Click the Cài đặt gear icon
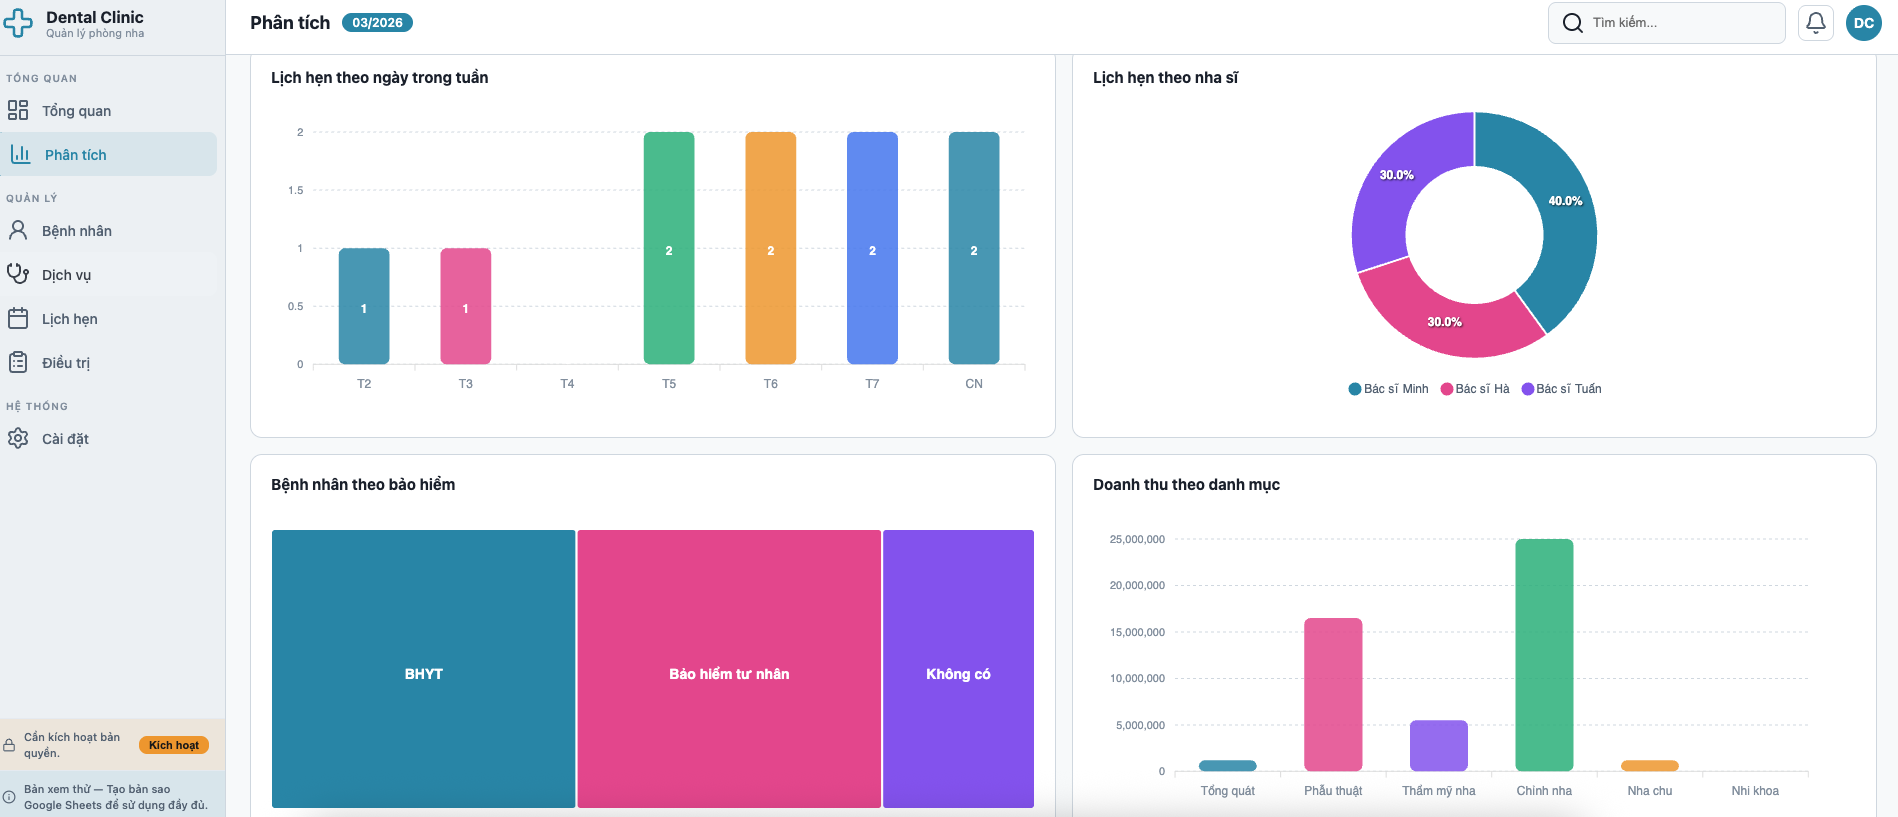Screen dimensions: 1898x817 [x=18, y=438]
